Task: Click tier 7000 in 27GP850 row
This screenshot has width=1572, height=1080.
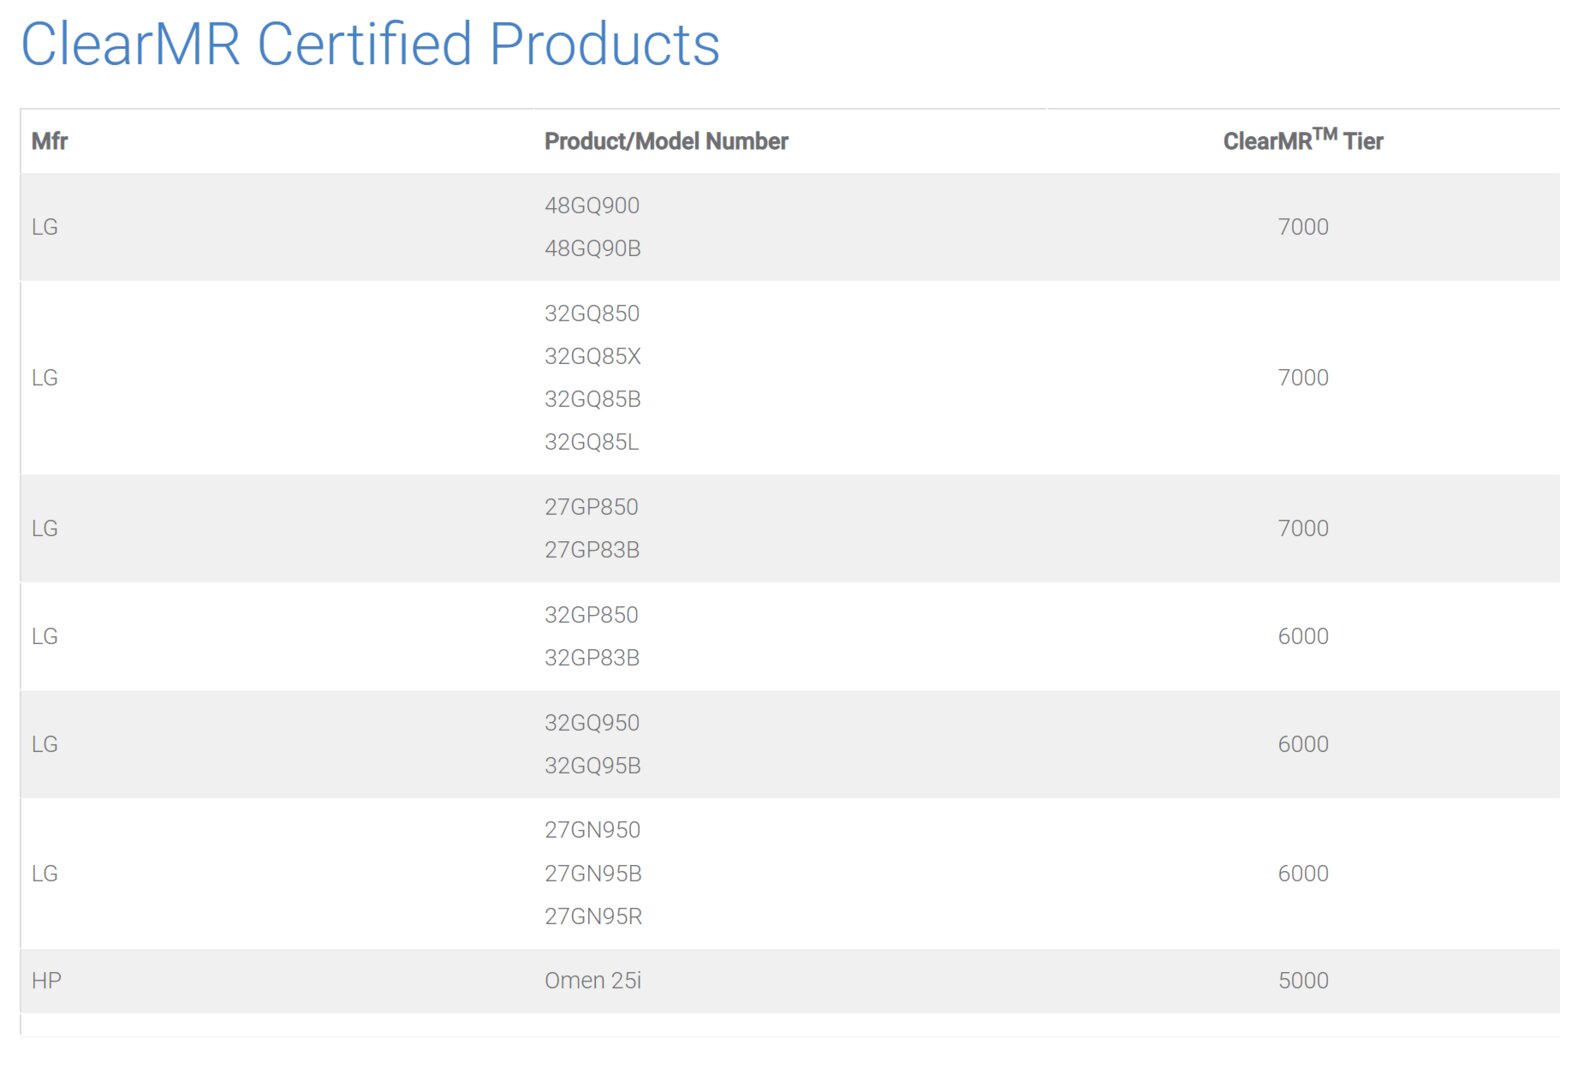Action: [1303, 529]
